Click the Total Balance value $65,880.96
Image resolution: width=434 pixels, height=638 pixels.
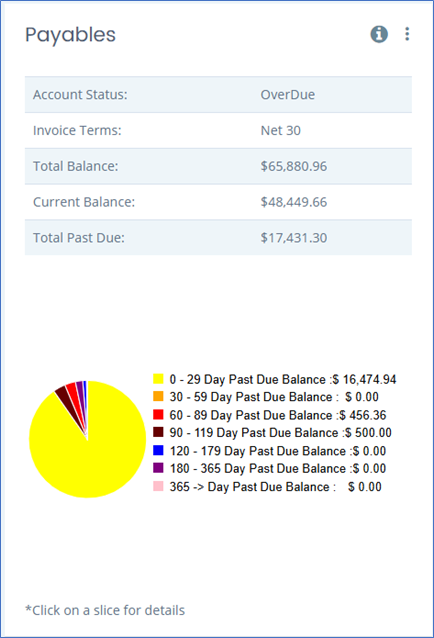[294, 166]
